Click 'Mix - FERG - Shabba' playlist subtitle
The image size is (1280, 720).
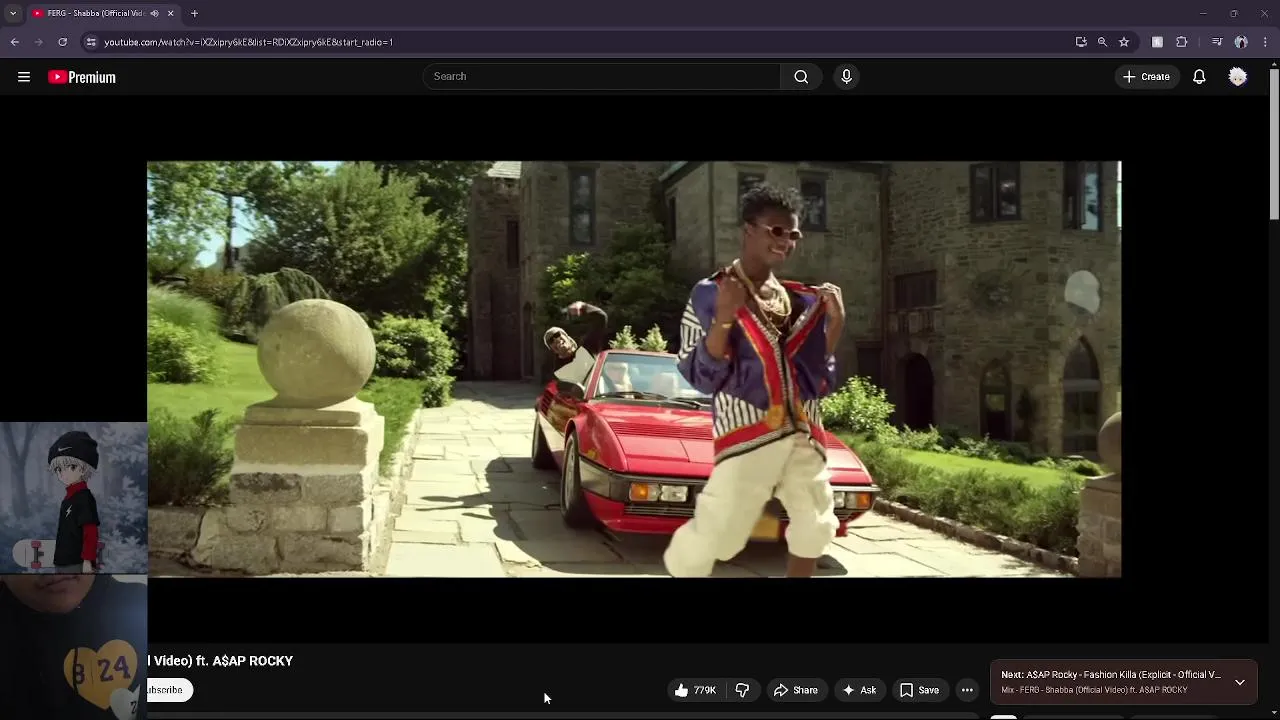[x=1094, y=690]
